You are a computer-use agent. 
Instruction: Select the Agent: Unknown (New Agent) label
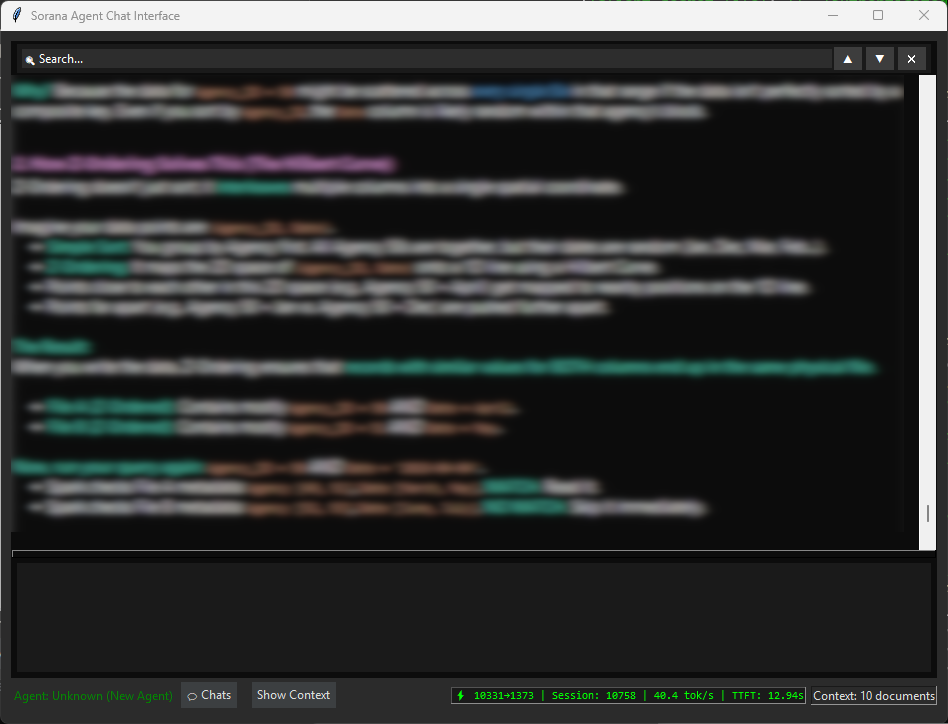tap(93, 696)
